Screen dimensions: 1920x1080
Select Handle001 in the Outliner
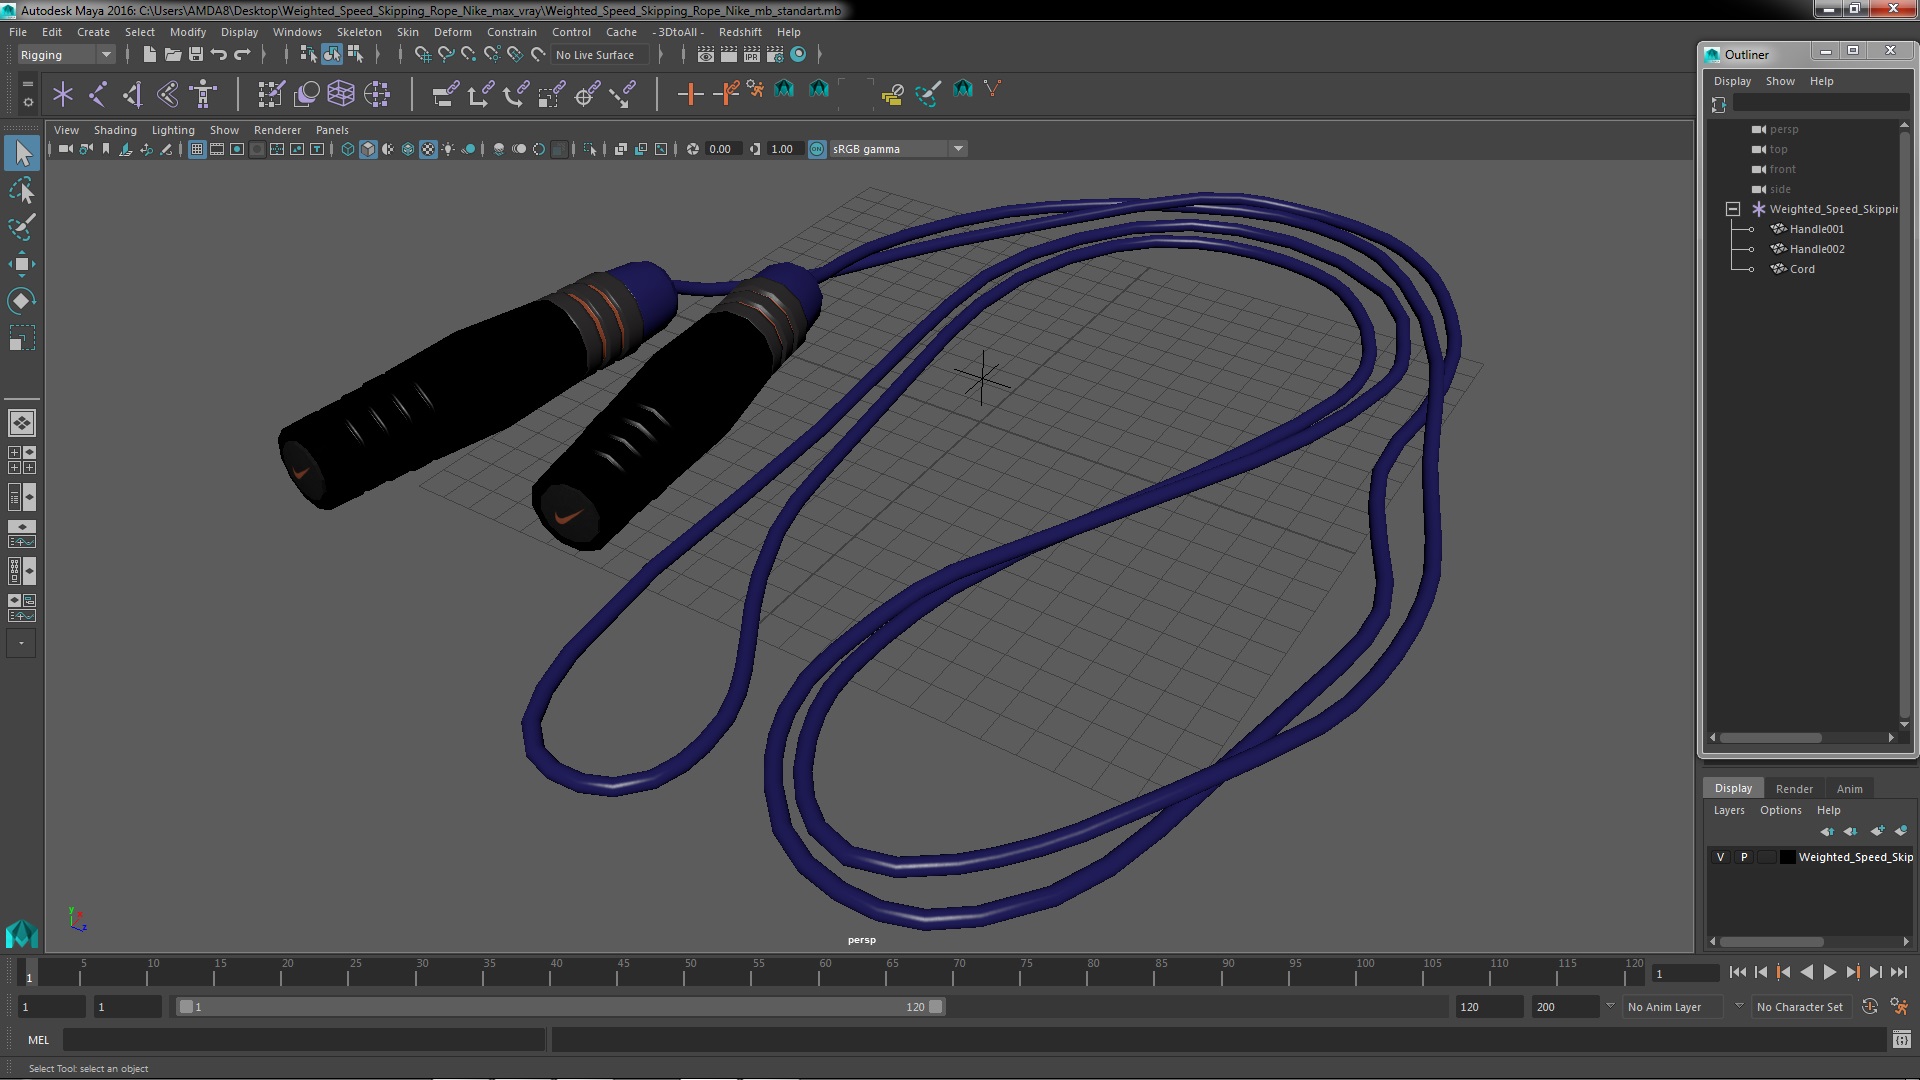click(x=1817, y=229)
